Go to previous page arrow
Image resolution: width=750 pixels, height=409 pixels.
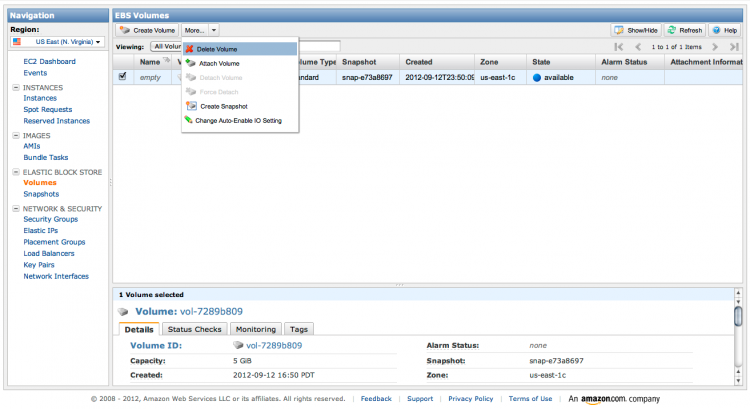tap(638, 46)
